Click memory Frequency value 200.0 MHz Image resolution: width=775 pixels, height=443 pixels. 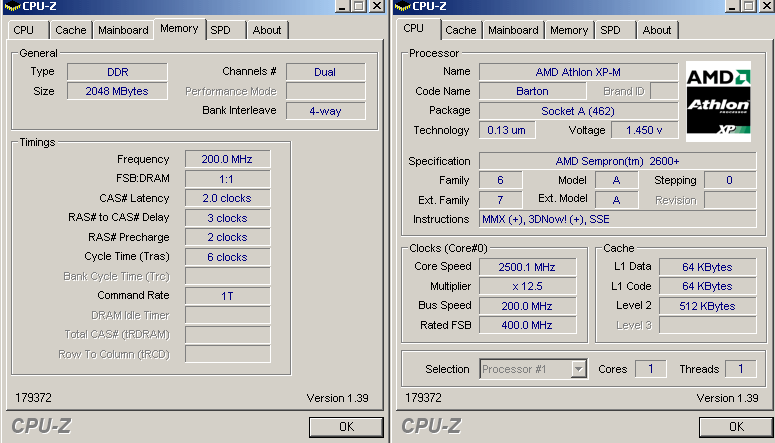[x=227, y=160]
